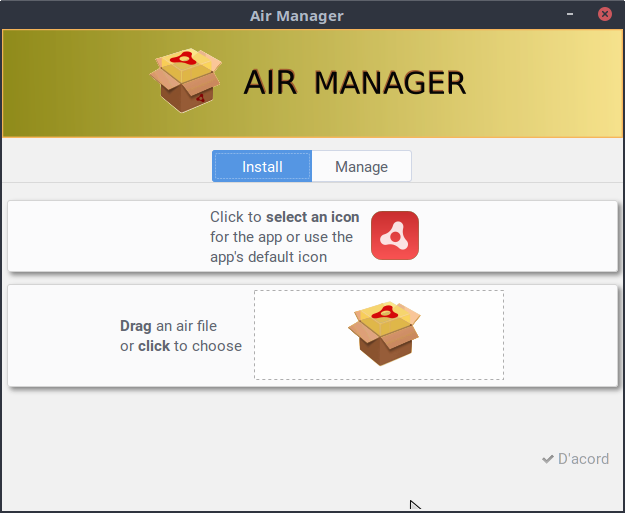Click the AIR MANAGER header title text
Screen dimensions: 625x513
tap(354, 83)
